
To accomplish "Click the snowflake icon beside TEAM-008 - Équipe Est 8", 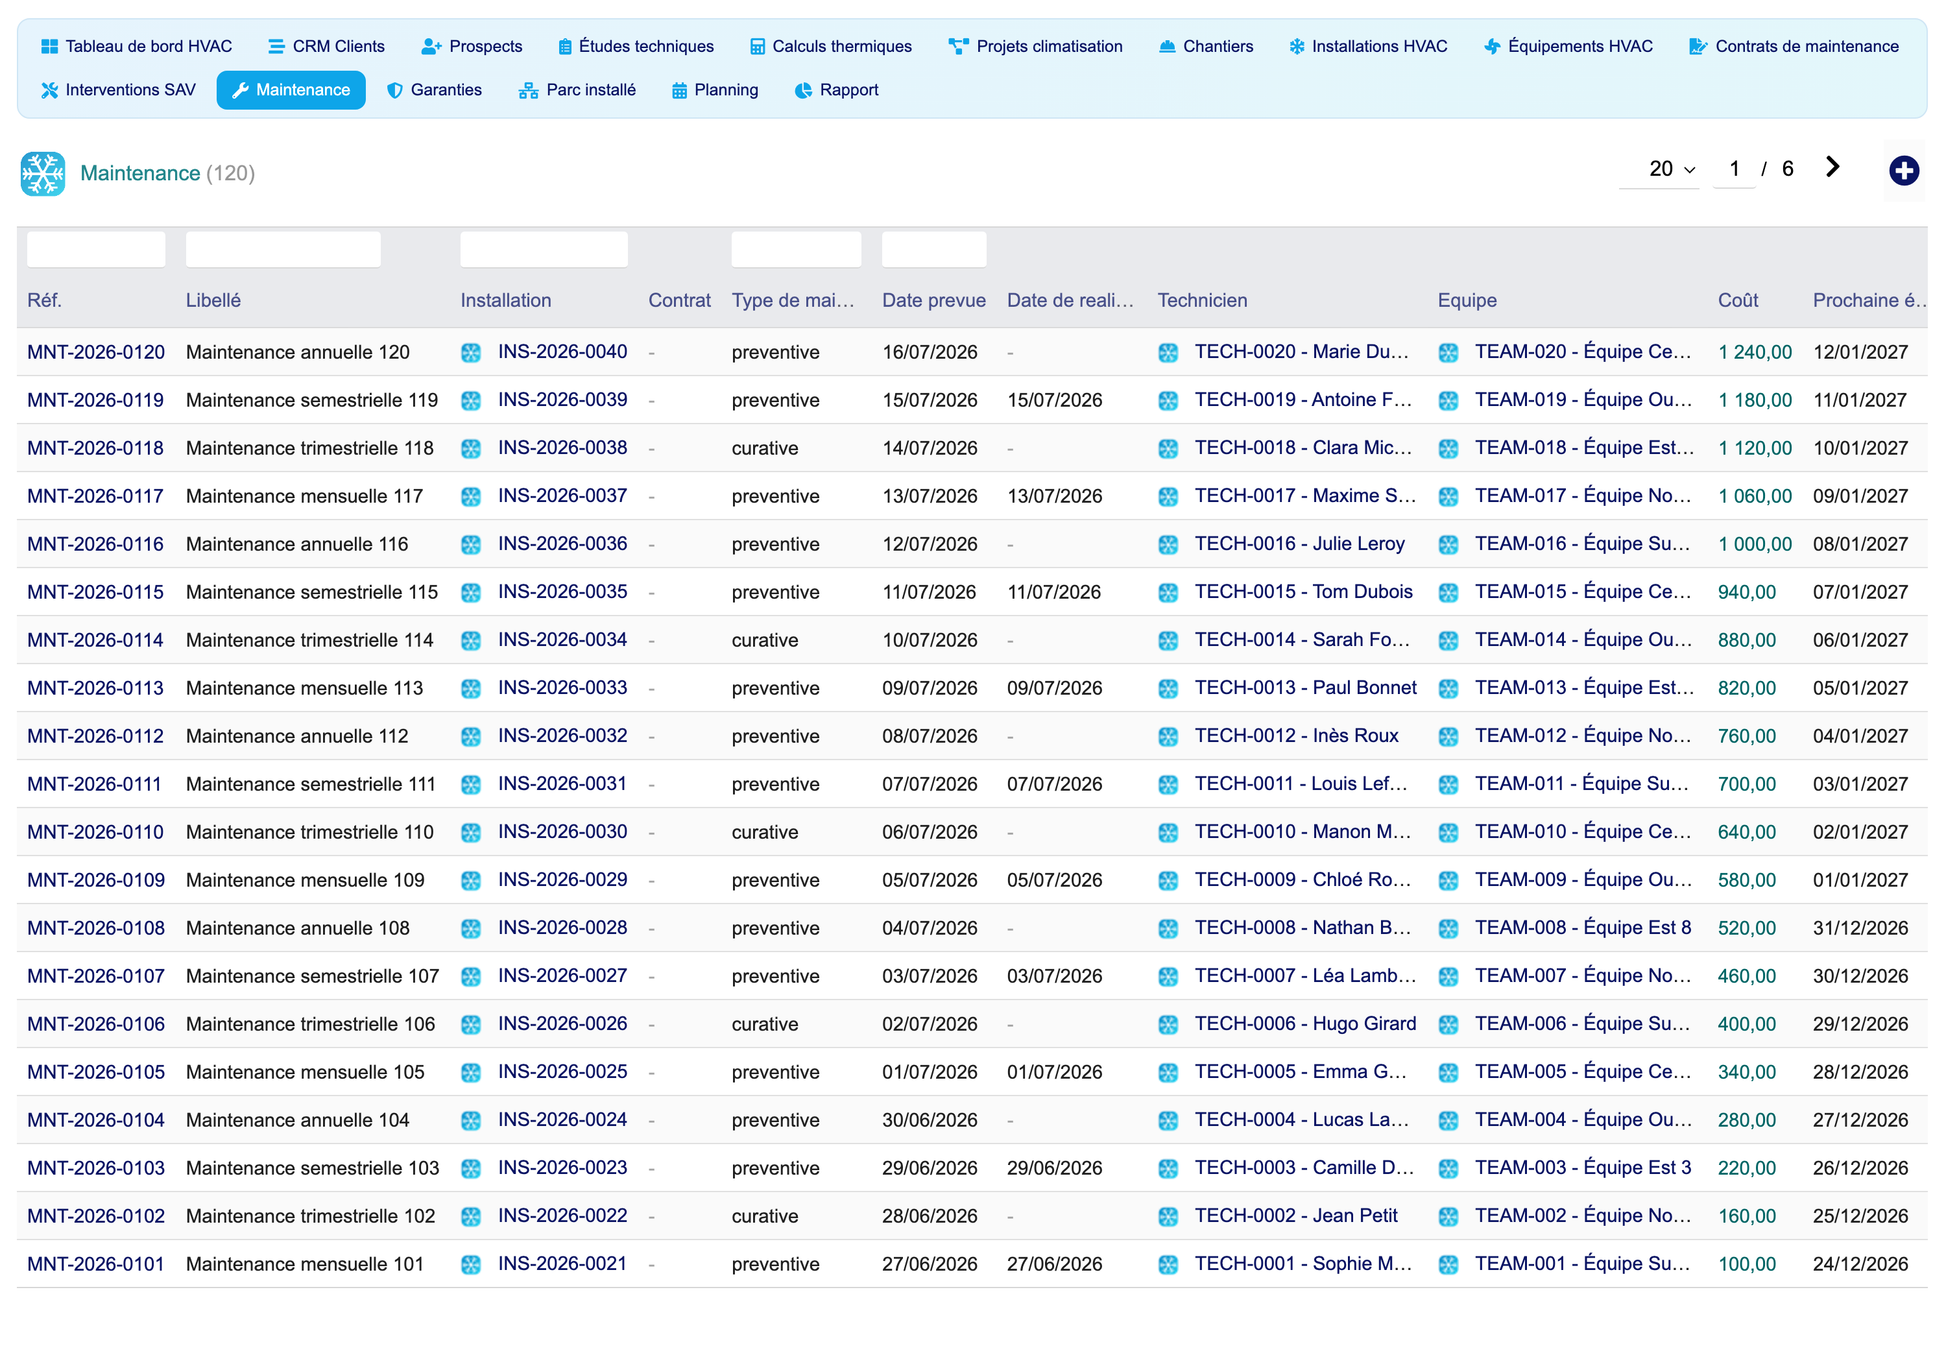I will 1448,929.
